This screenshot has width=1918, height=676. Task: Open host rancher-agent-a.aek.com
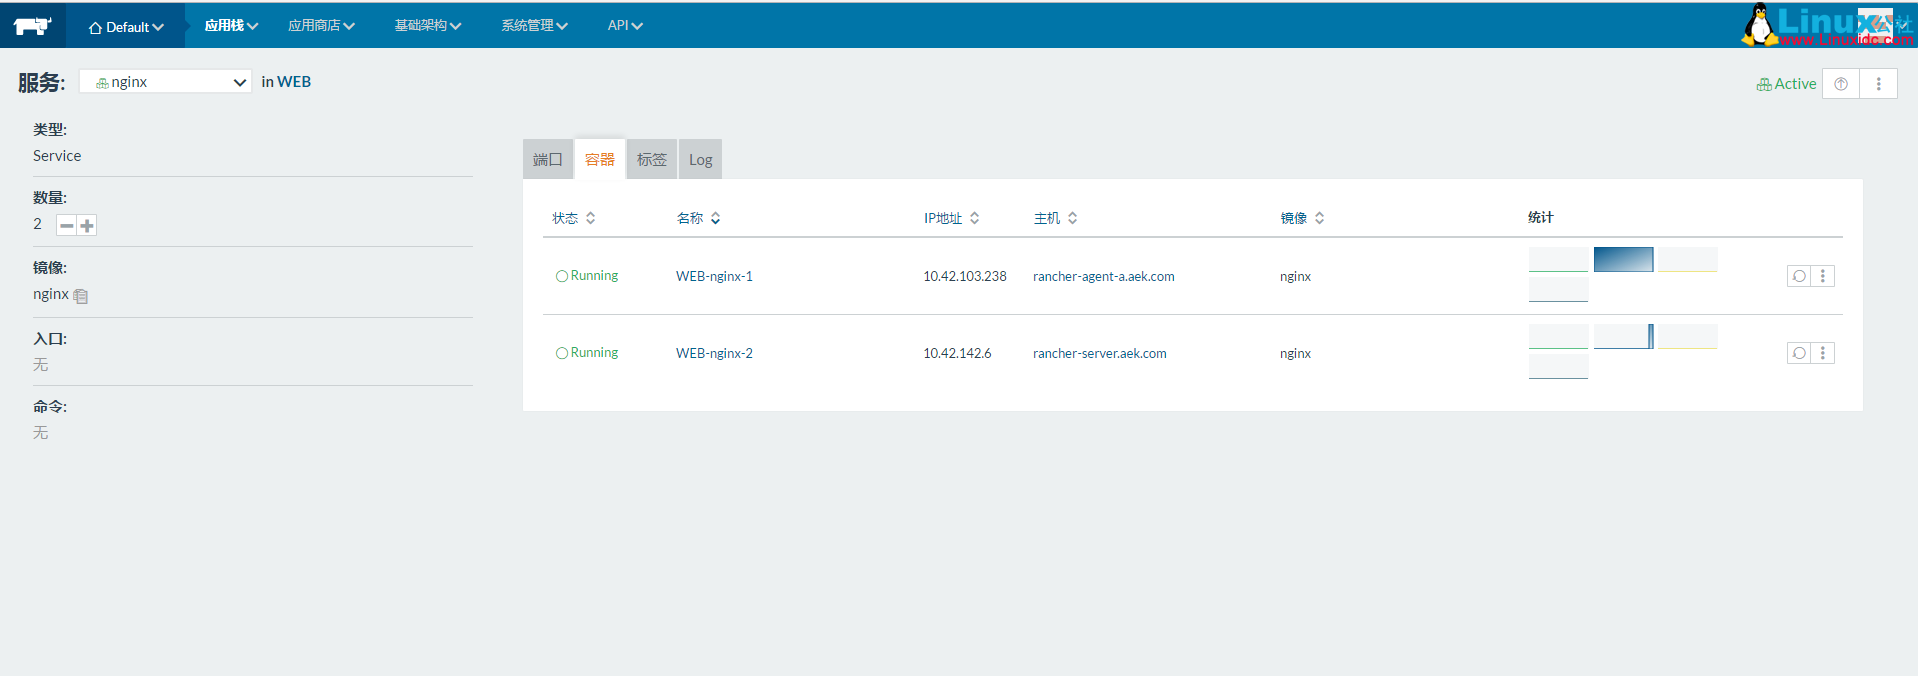(1104, 276)
